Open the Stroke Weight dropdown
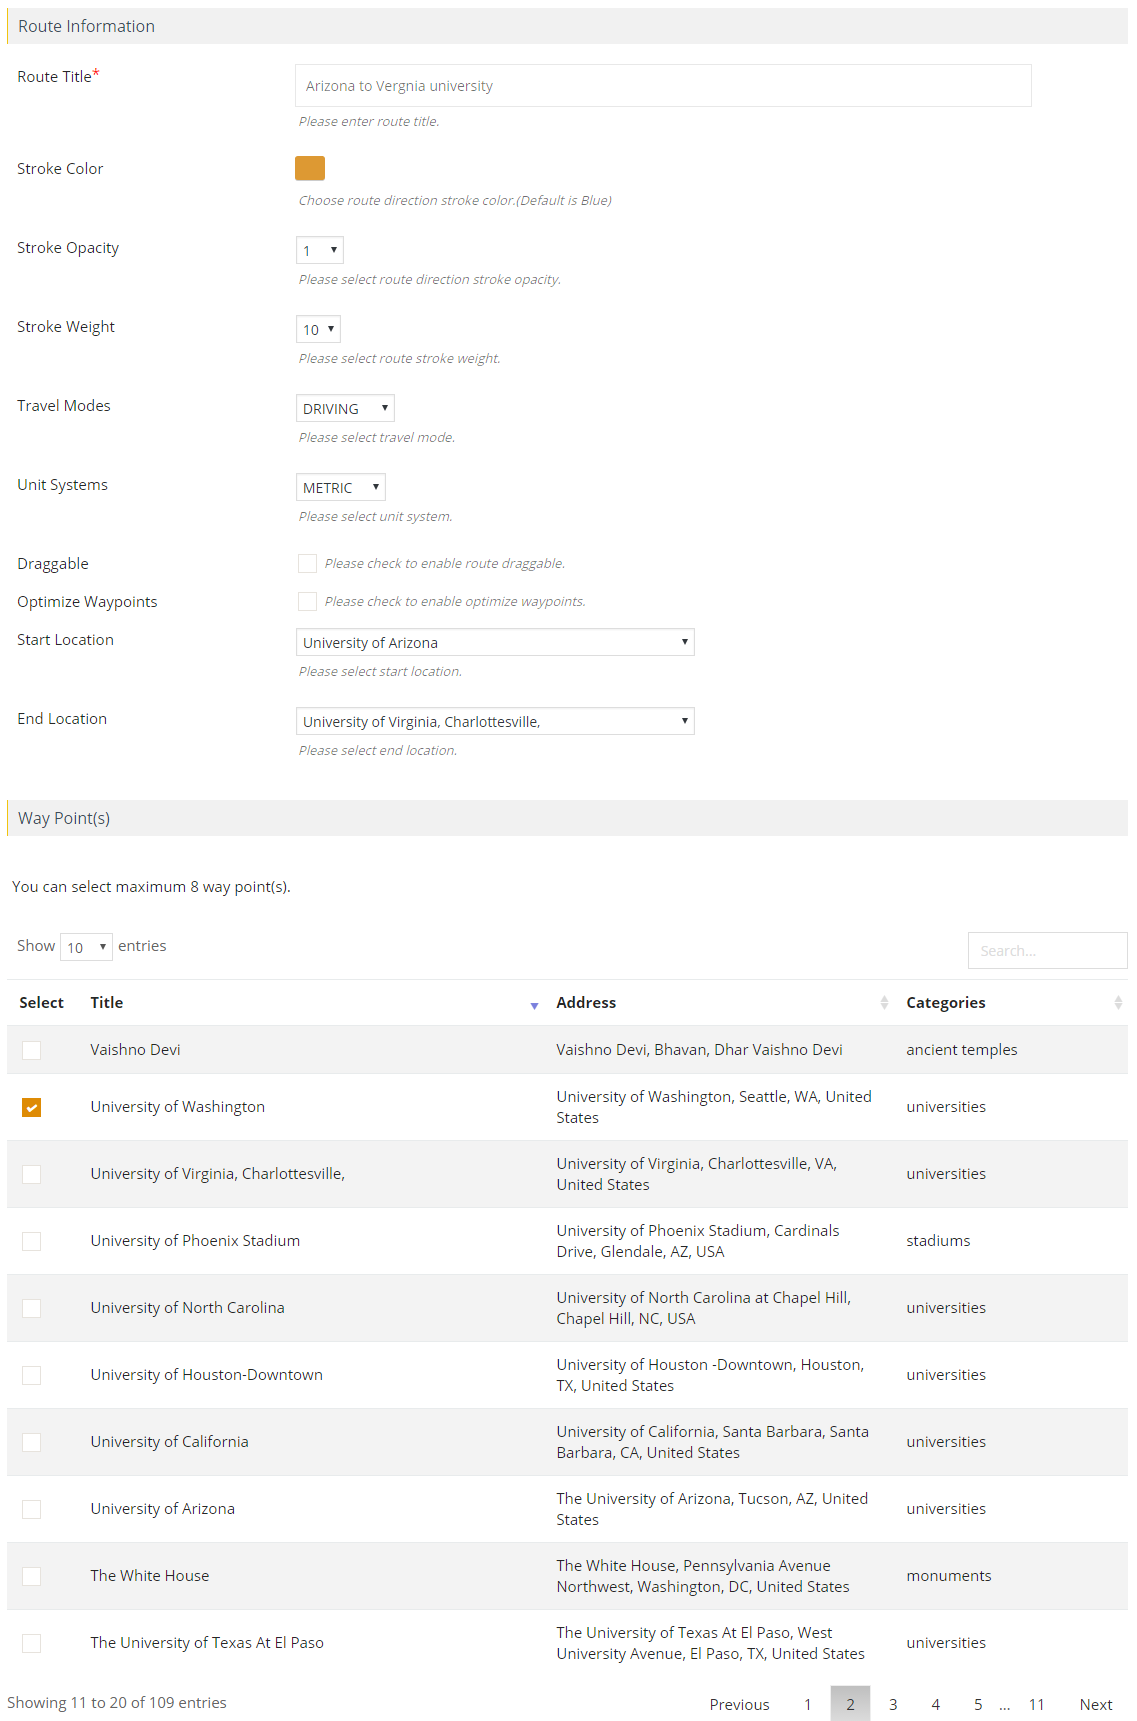The height and width of the screenshot is (1721, 1137). (x=319, y=329)
